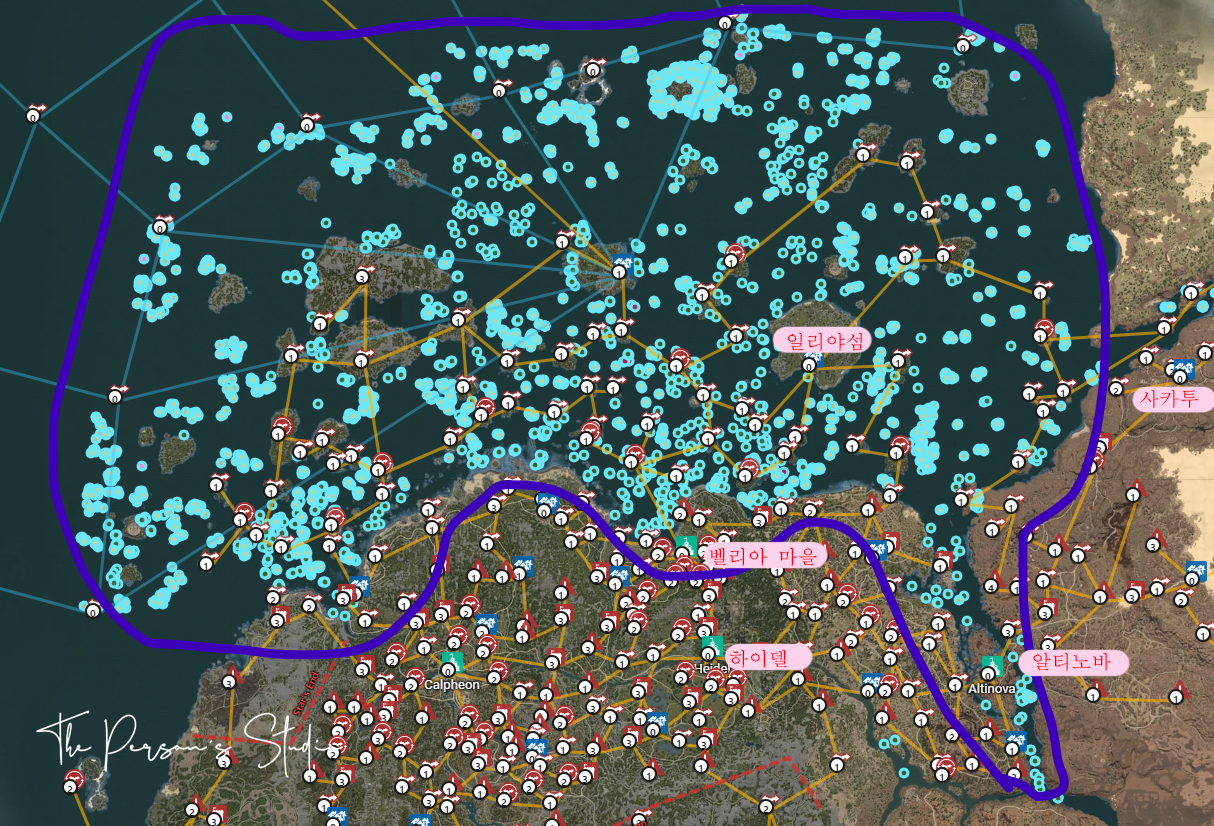1214x826 pixels.
Task: Select the 0 node beside the ring-shaped island
Action: click(x=593, y=70)
